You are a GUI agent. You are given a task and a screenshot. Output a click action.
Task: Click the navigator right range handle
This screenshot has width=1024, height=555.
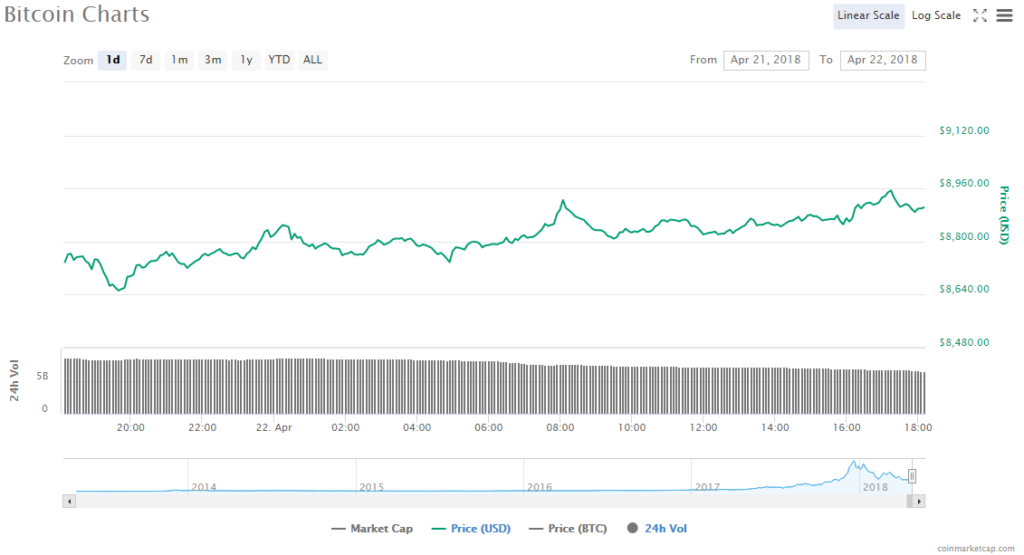tap(912, 476)
